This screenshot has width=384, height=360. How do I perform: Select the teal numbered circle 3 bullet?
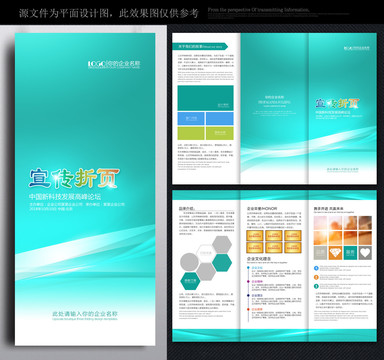coord(316,286)
